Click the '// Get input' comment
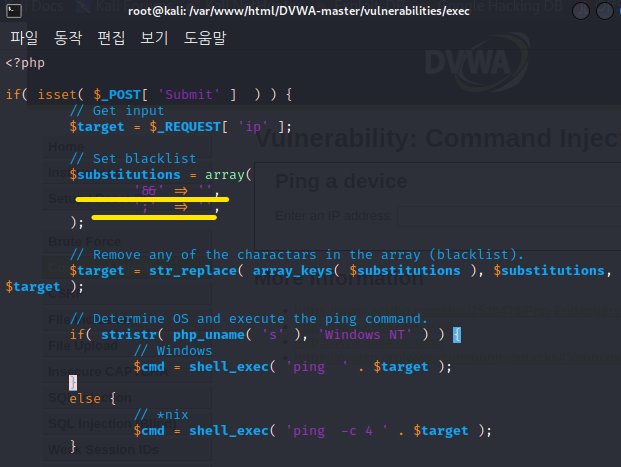This screenshot has width=621, height=467. point(117,111)
